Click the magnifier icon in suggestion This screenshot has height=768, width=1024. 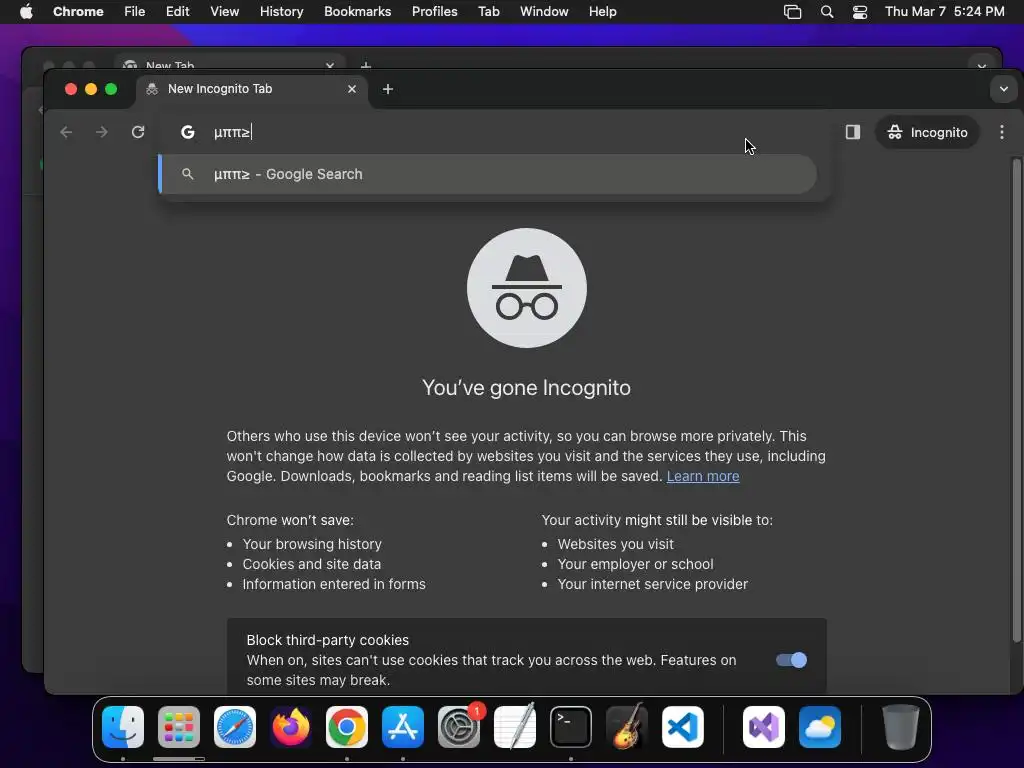187,174
